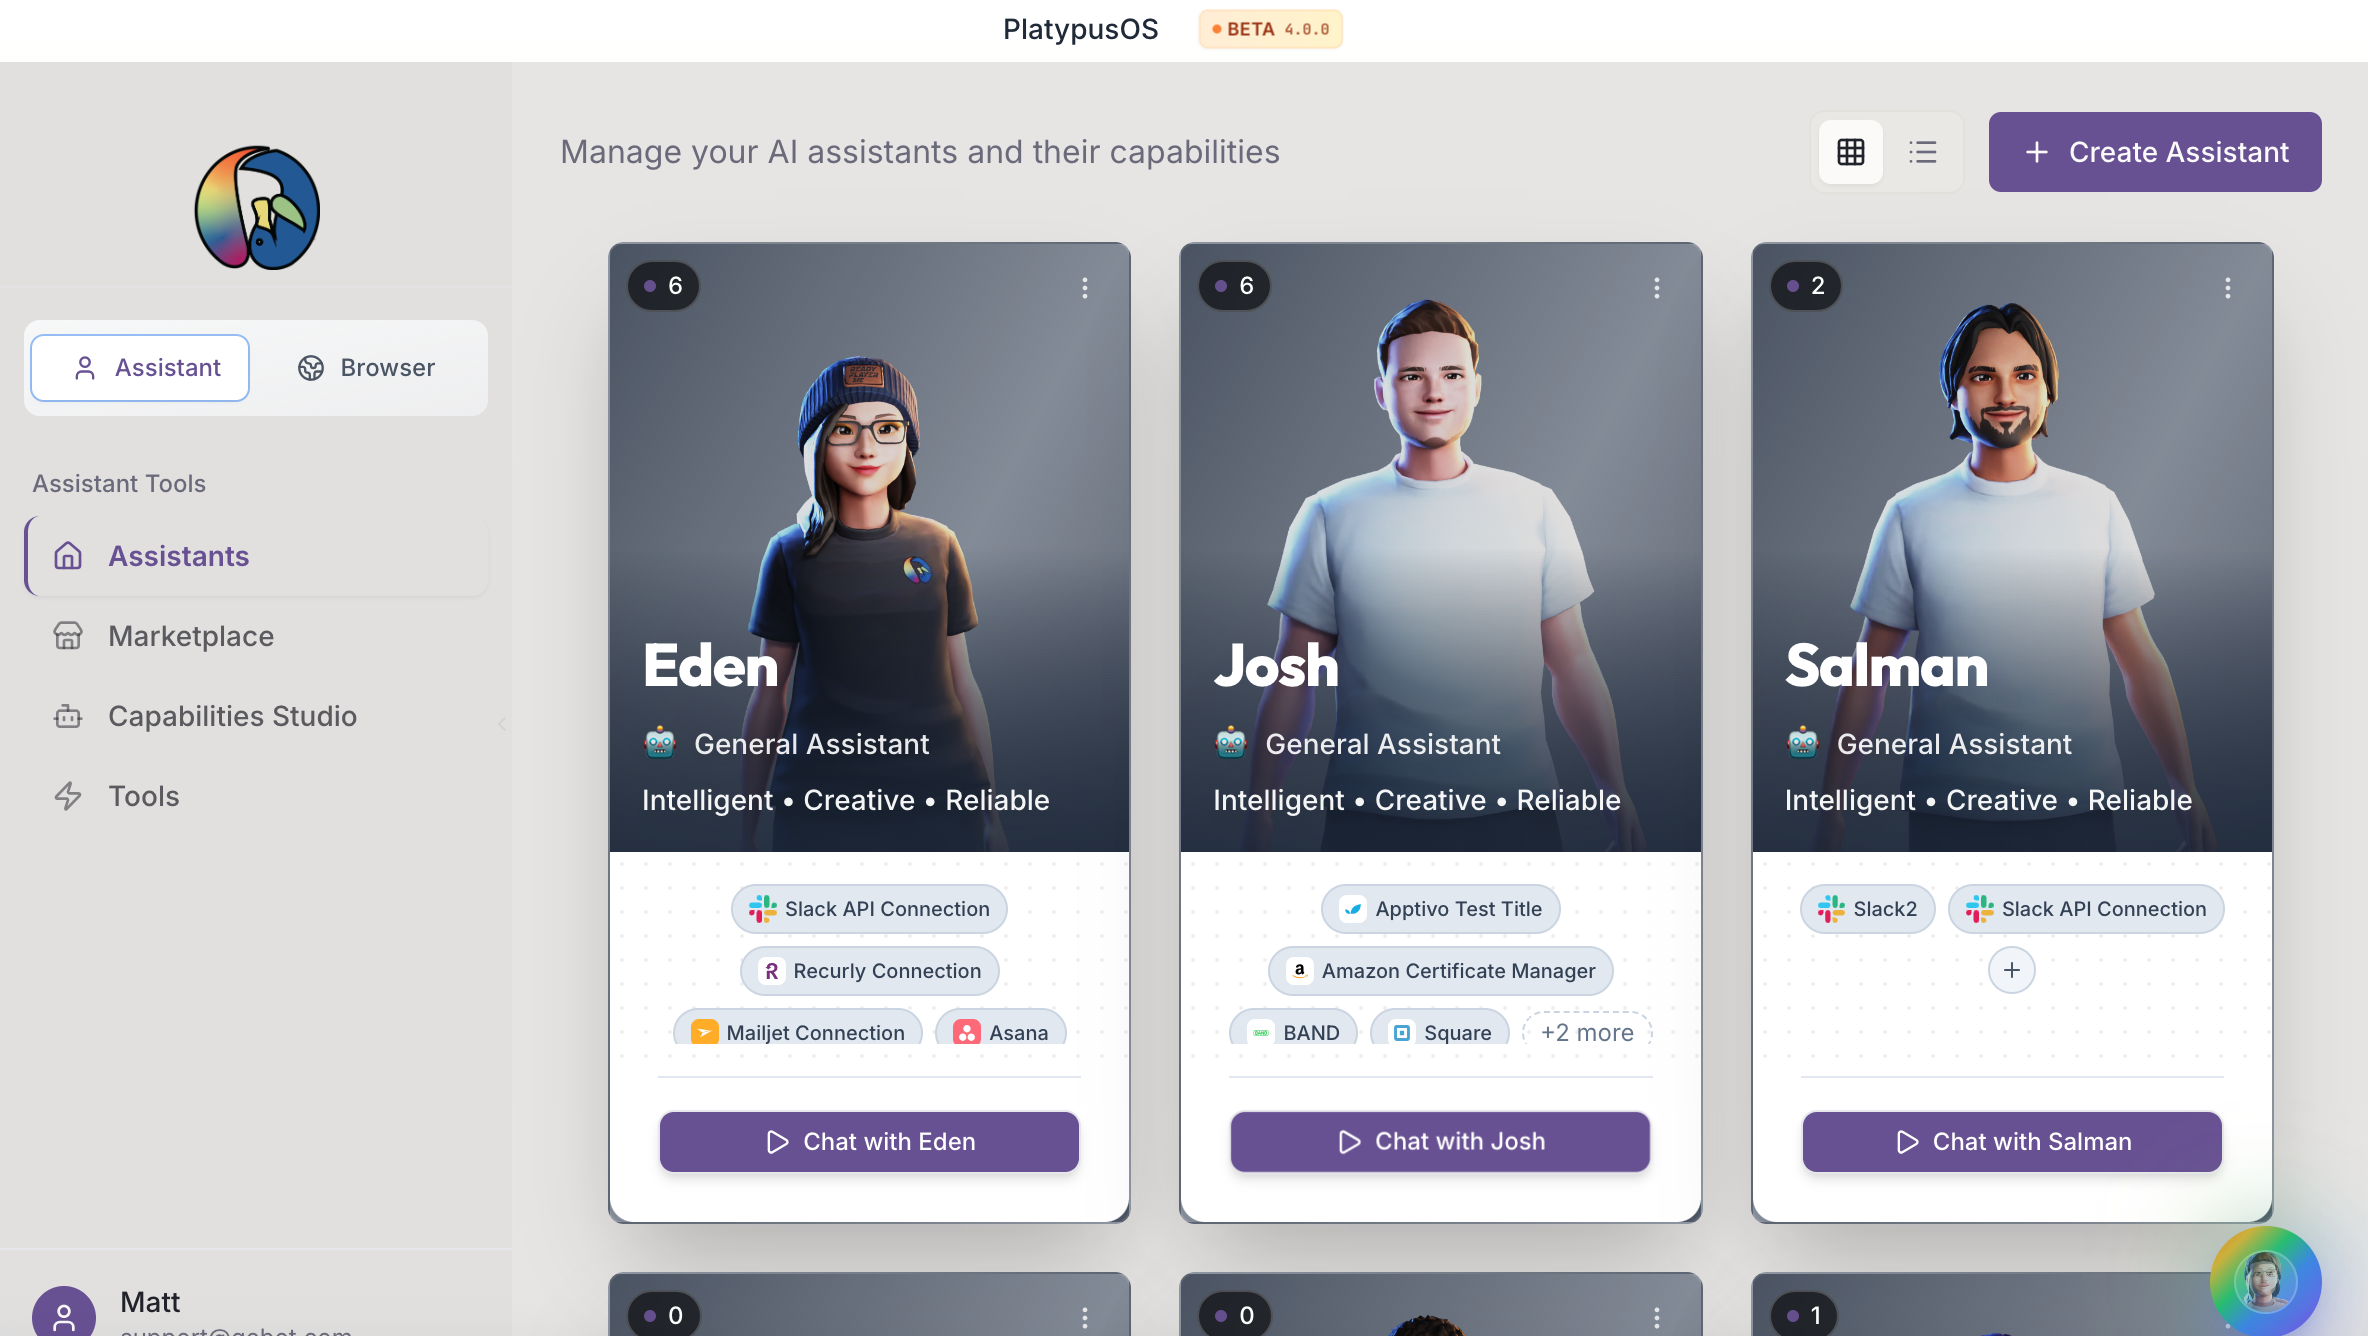This screenshot has width=2368, height=1336.
Task: Open the Marketplace section
Action: [190, 636]
